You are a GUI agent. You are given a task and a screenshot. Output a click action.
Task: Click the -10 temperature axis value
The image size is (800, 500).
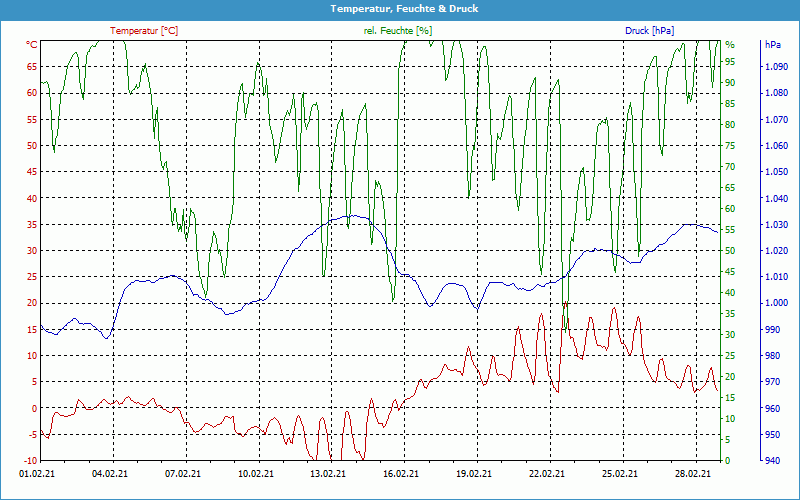point(30,461)
